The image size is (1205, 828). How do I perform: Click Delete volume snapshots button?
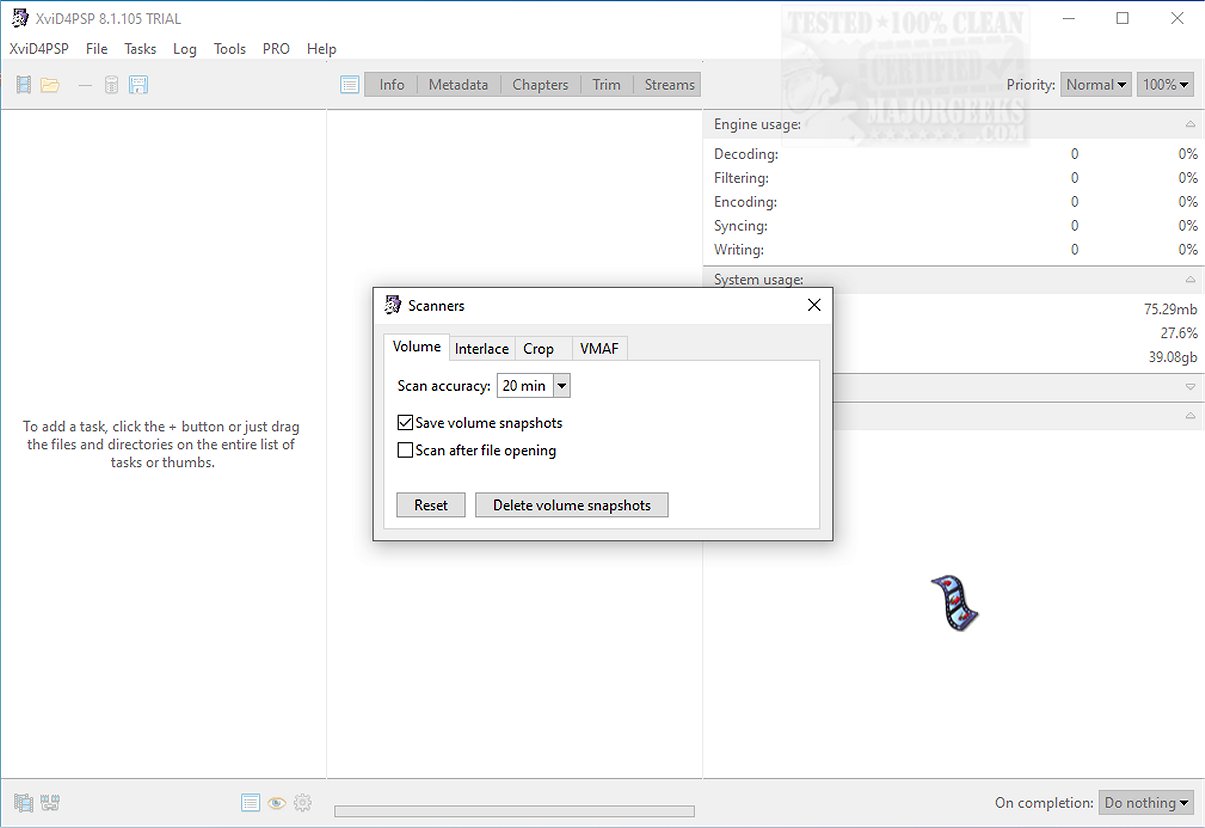pos(572,505)
